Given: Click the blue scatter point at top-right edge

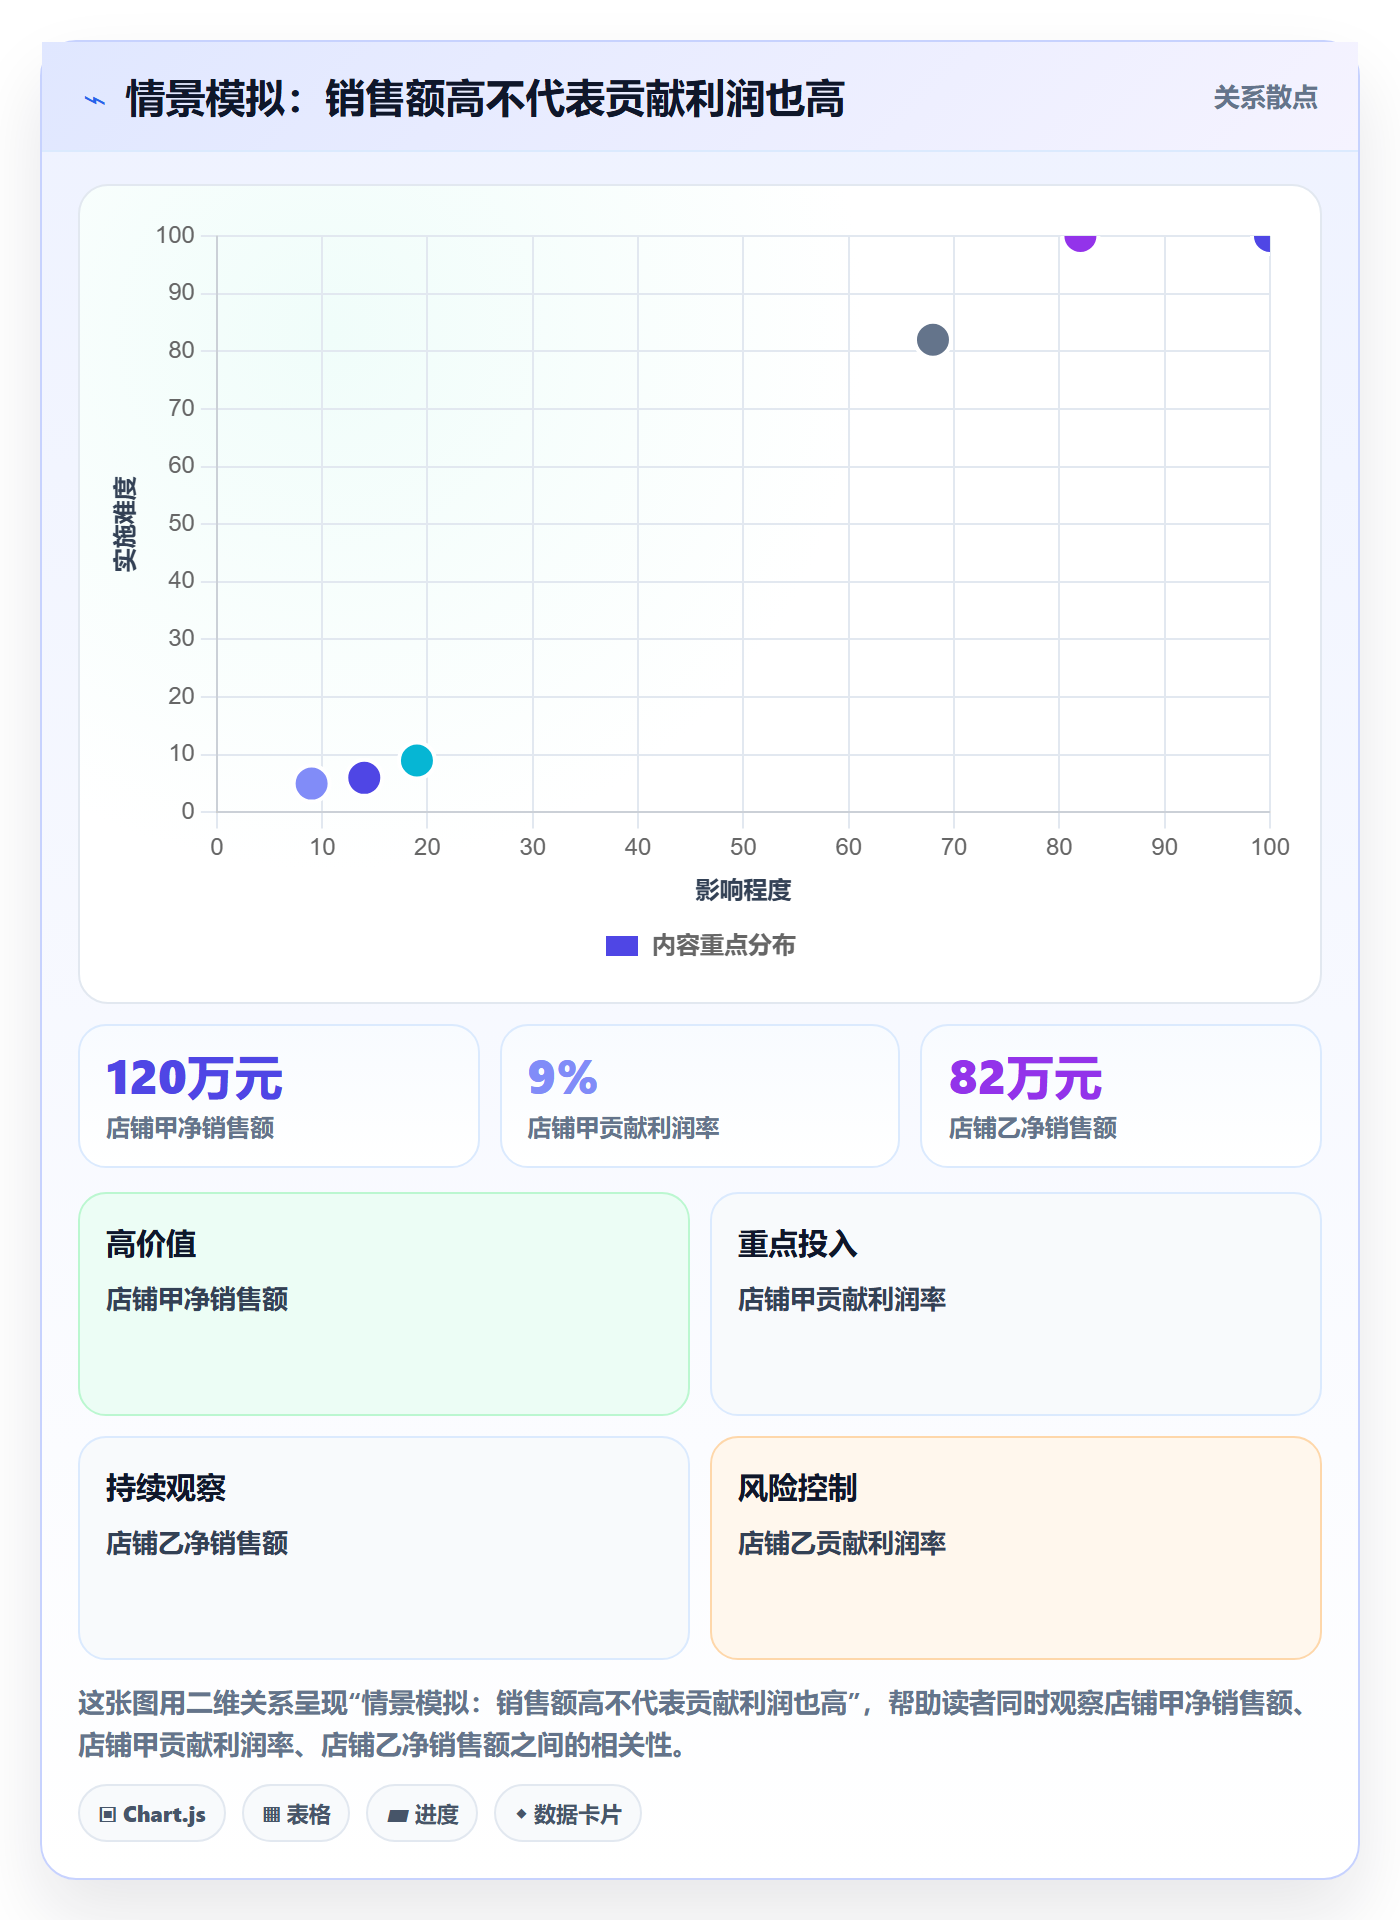Looking at the screenshot, I should pos(1263,241).
